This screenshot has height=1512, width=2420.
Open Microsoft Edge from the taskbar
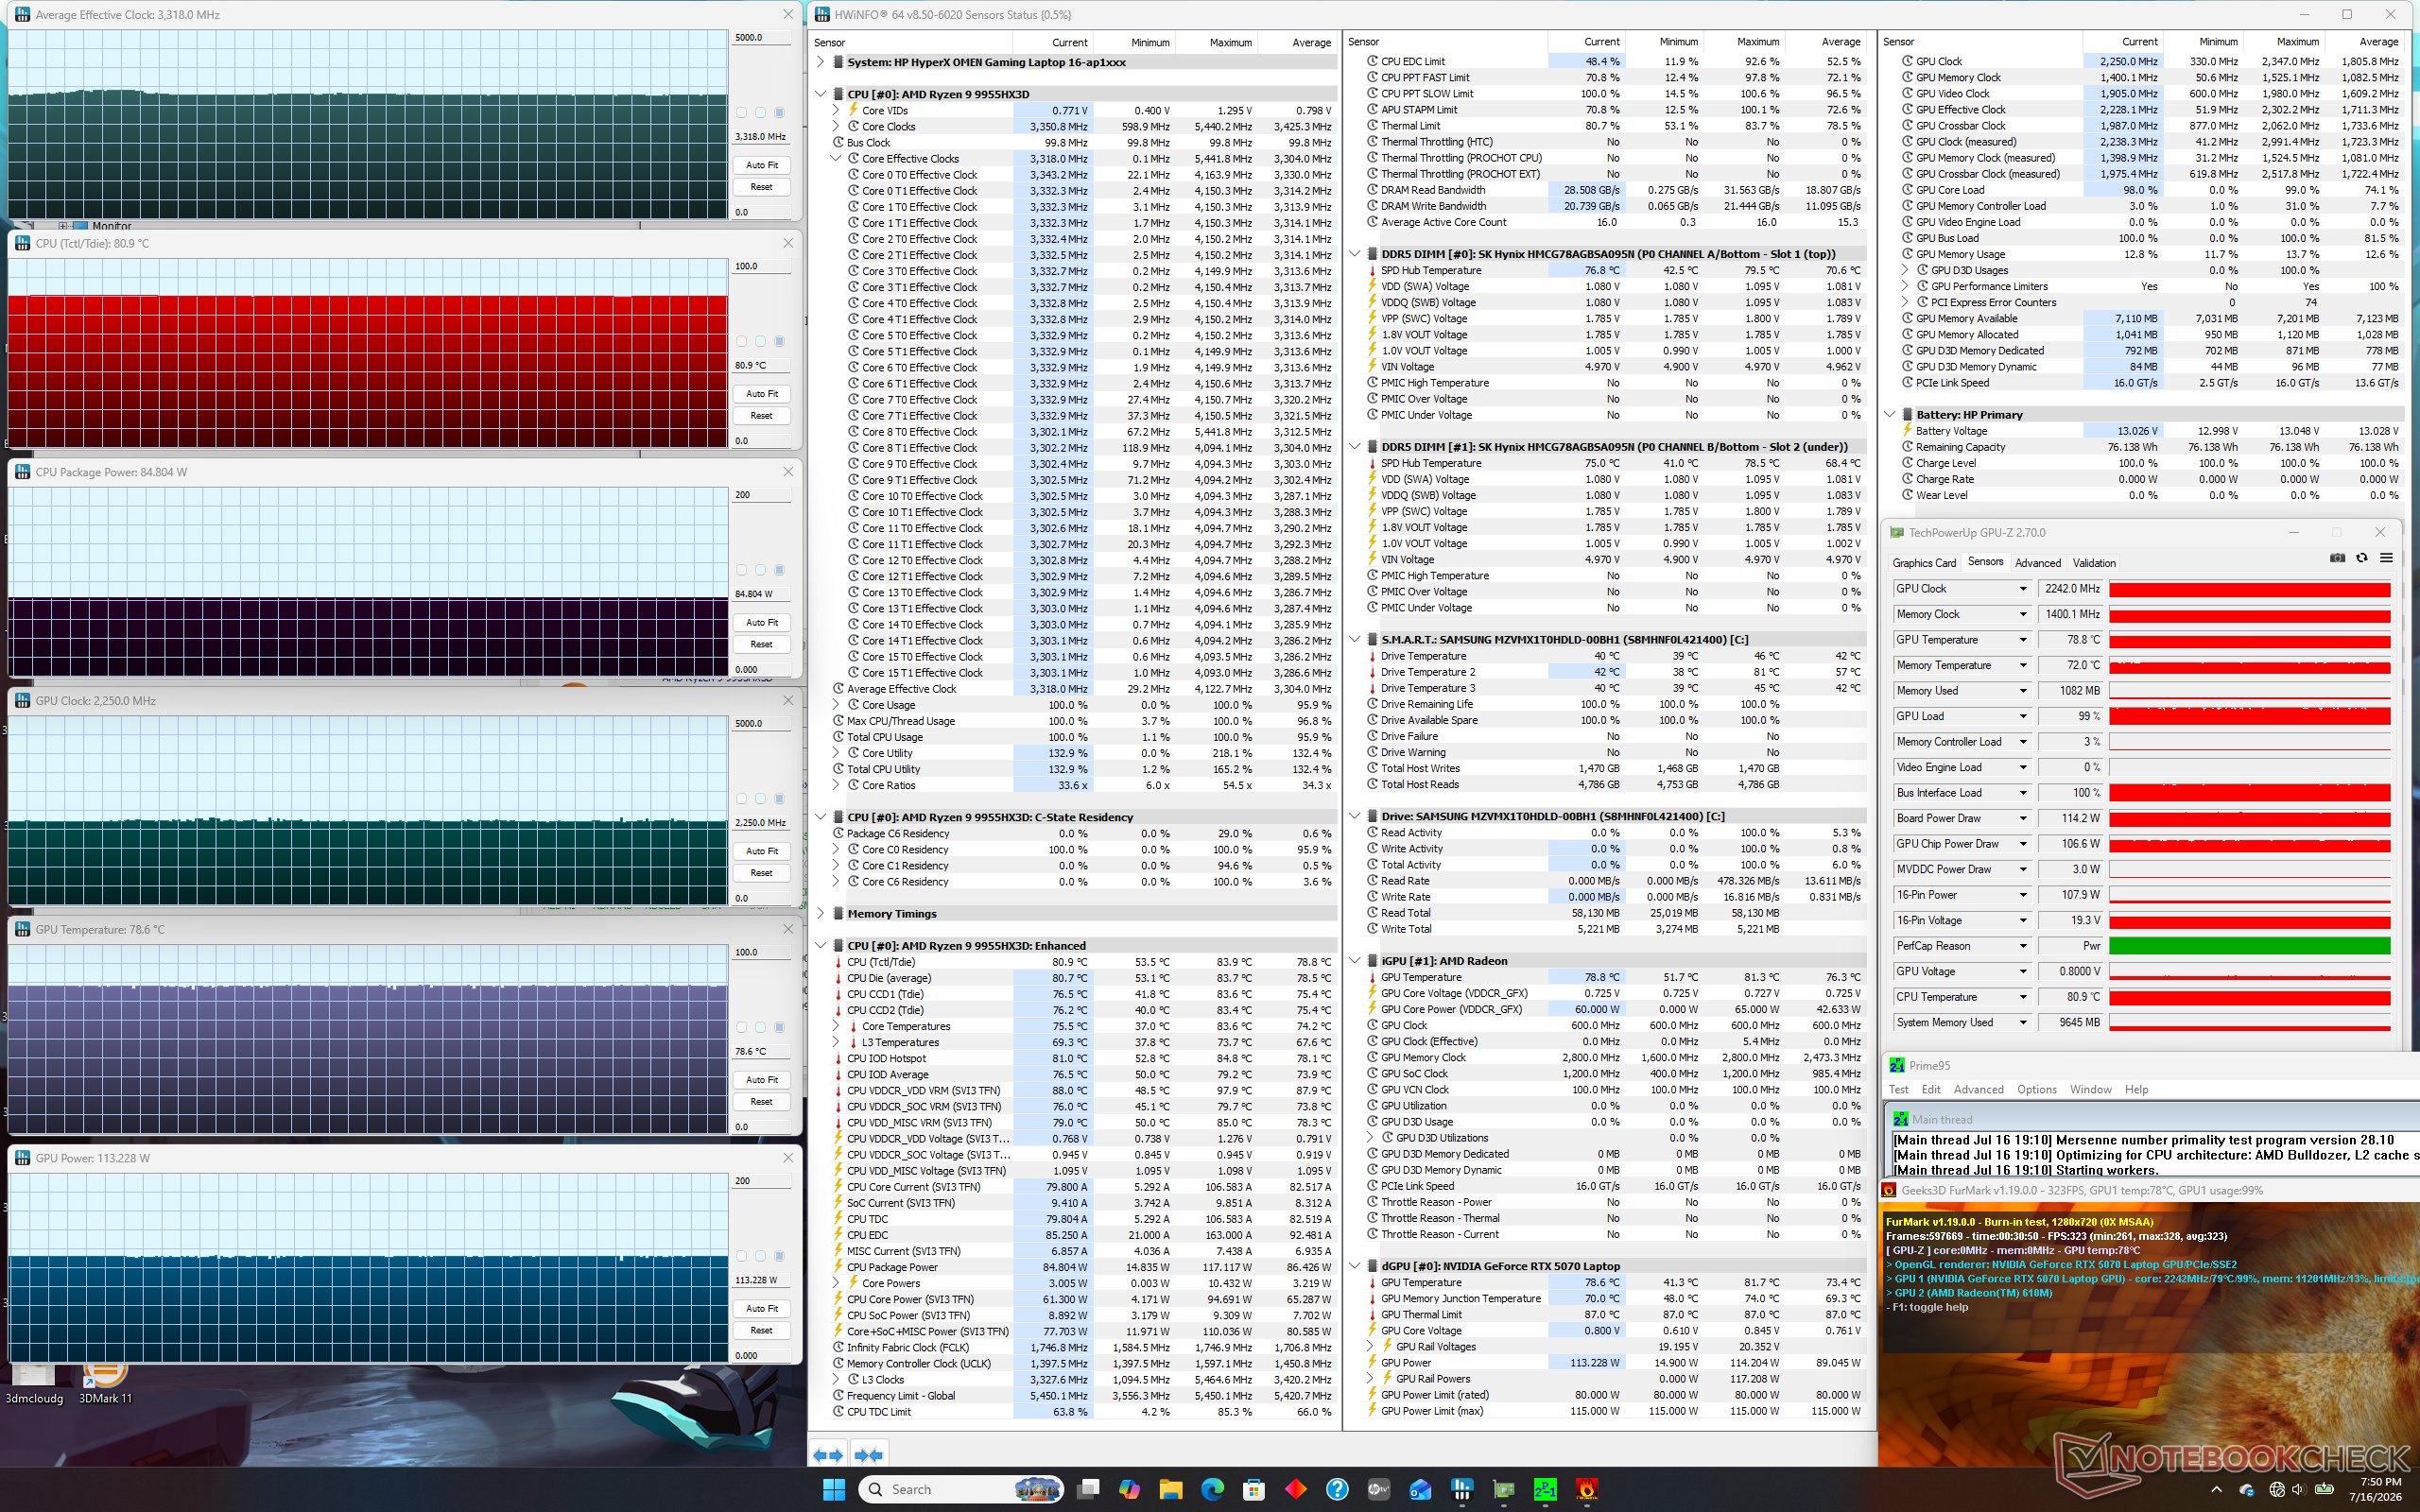1212,1489
